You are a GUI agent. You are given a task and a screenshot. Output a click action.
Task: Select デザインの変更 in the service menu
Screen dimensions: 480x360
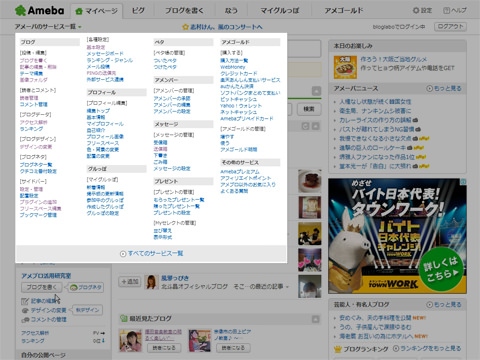pos(36,147)
